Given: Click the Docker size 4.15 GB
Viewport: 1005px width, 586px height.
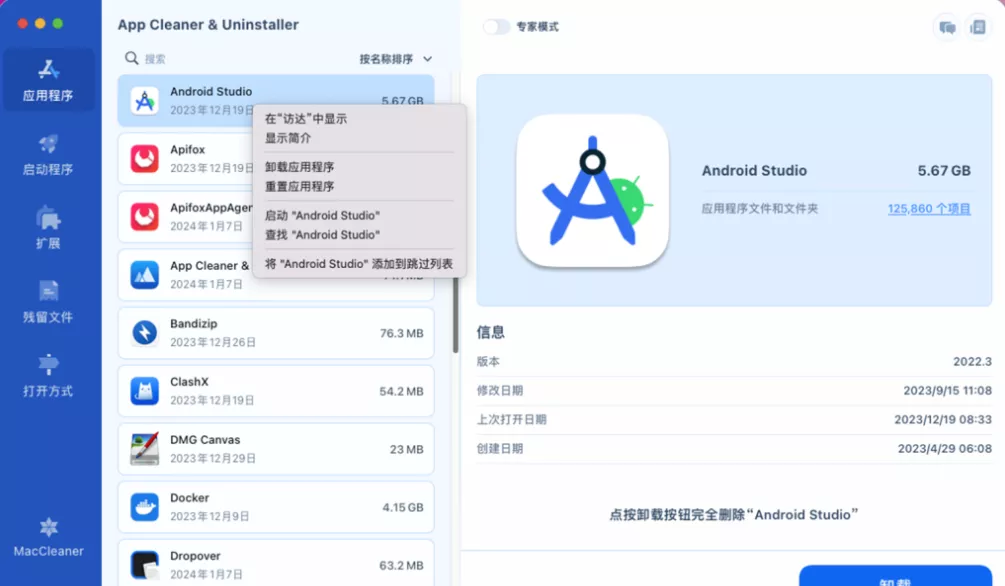Looking at the screenshot, I should coord(403,507).
